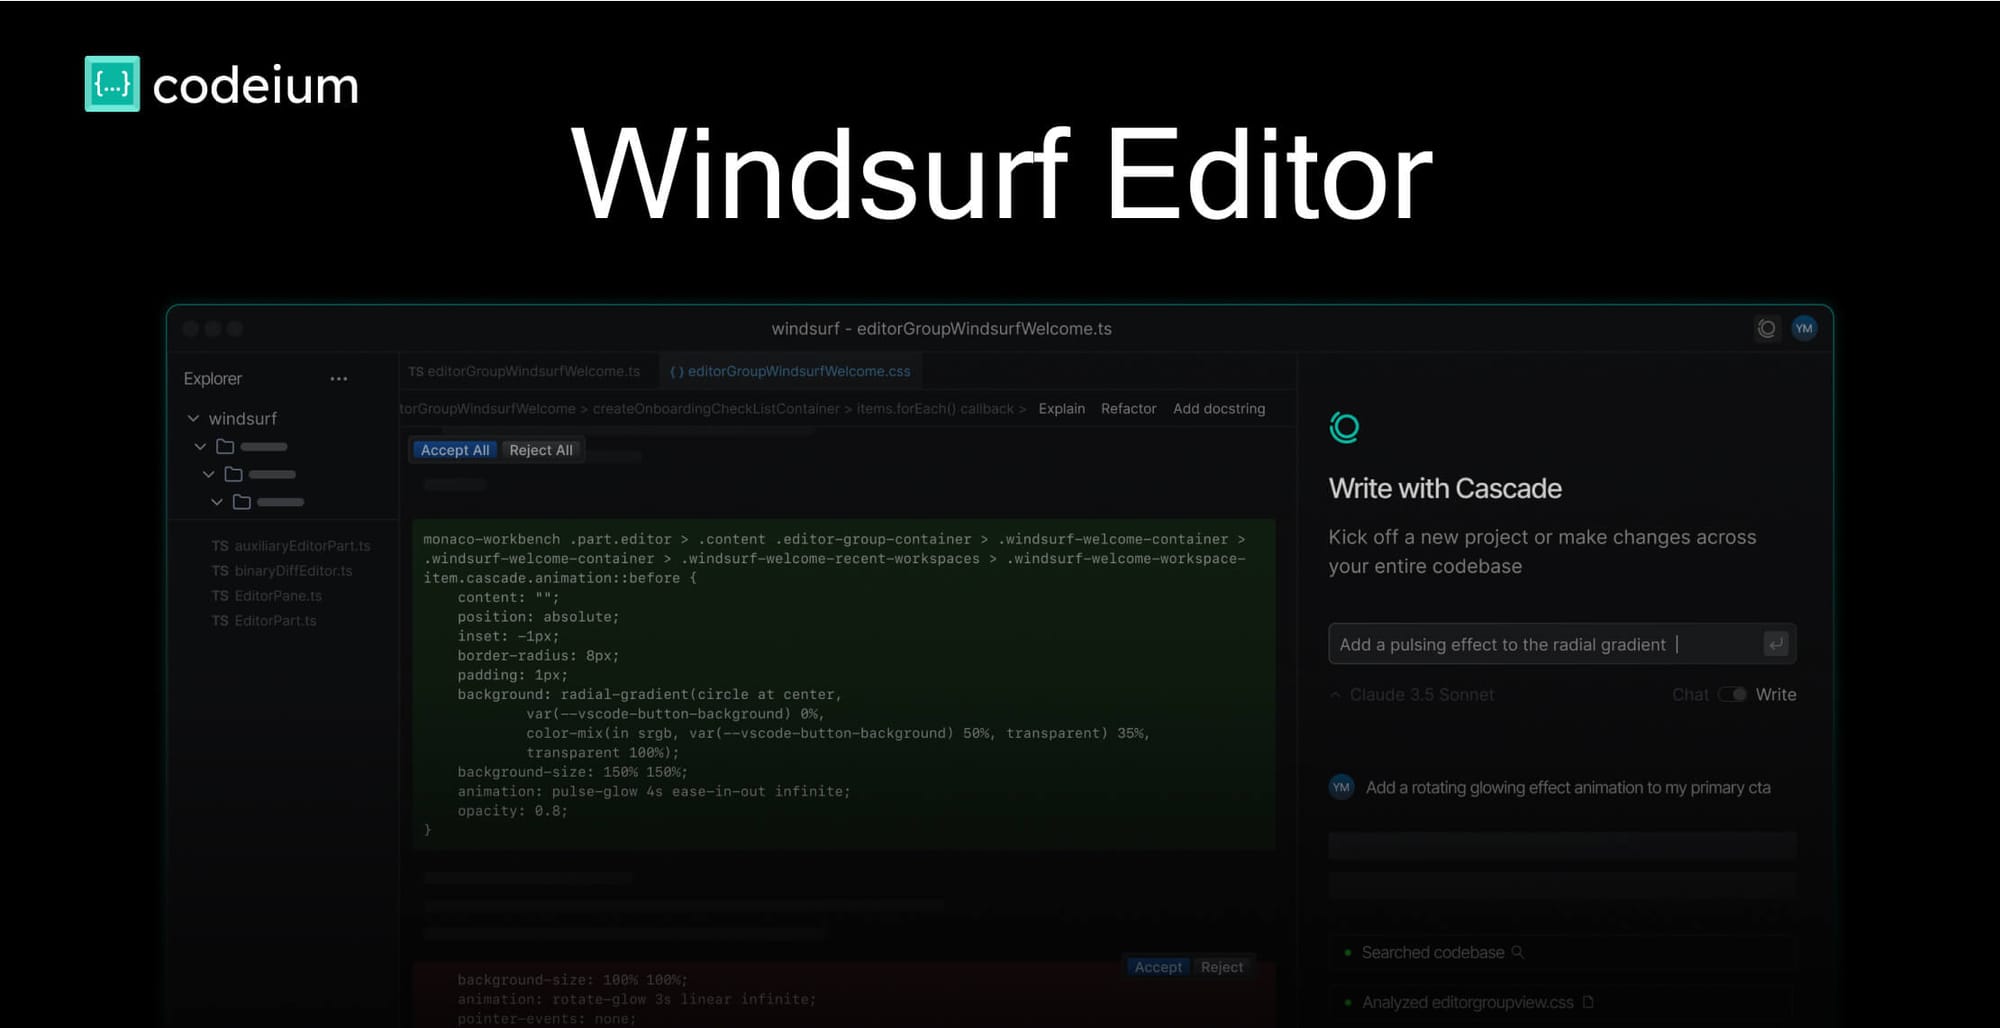Open Explorer options via ellipsis icon
This screenshot has width=2000, height=1028.
(339, 378)
